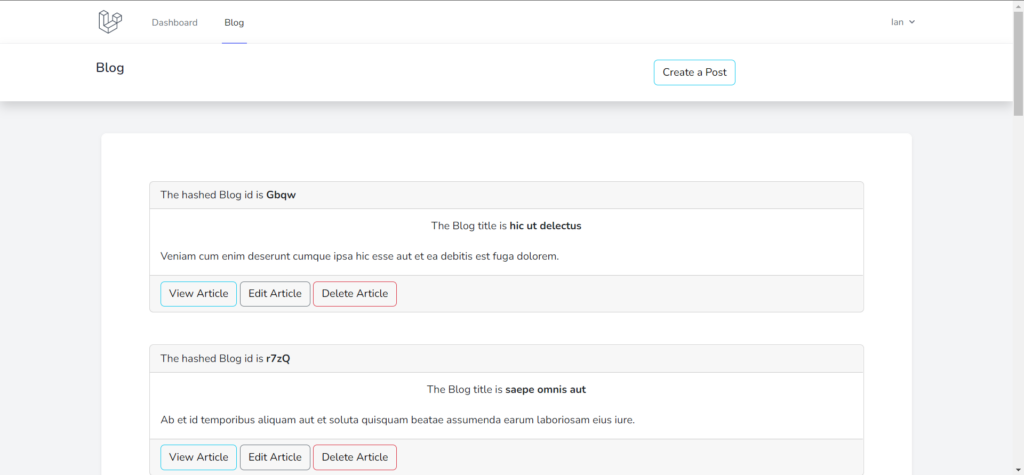Click the Ab et id temporibus excerpt

click(x=398, y=420)
